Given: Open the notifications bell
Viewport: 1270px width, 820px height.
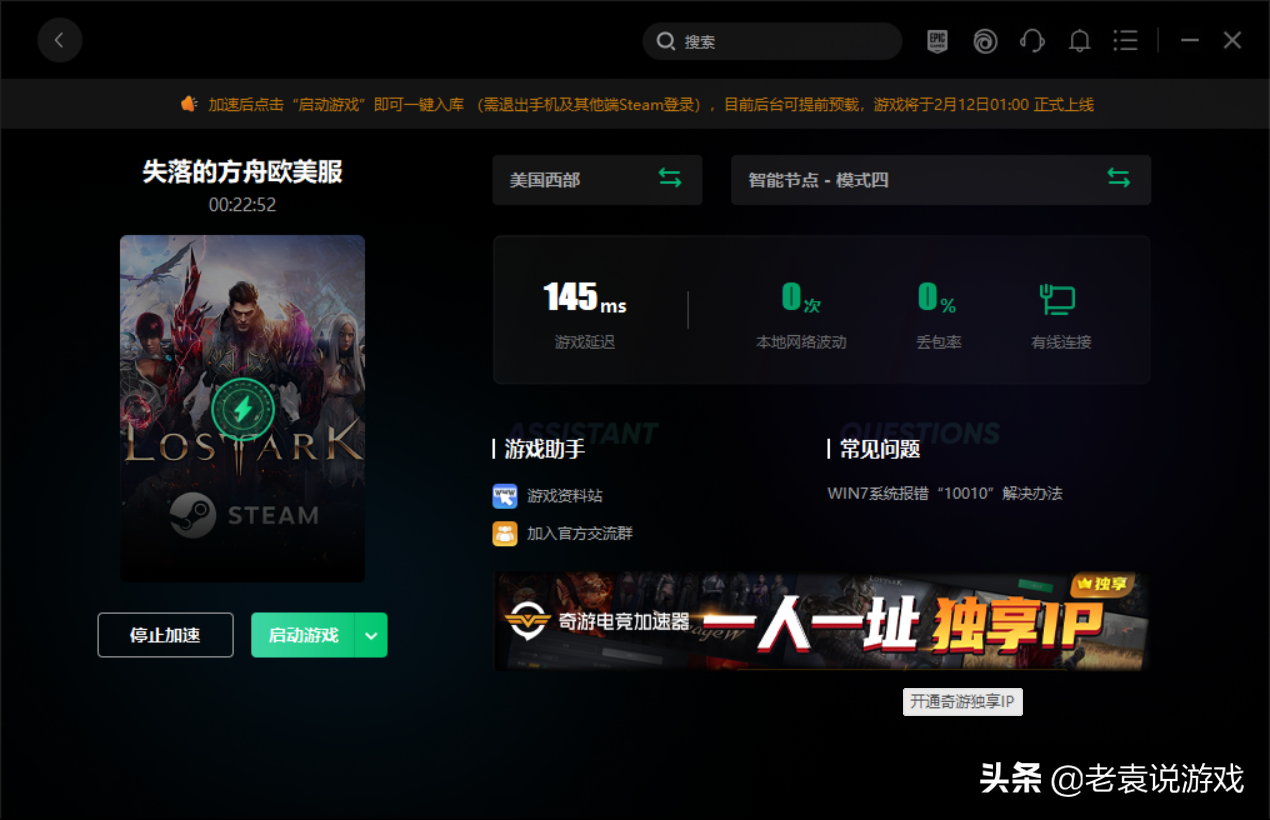Looking at the screenshot, I should pos(1079,41).
